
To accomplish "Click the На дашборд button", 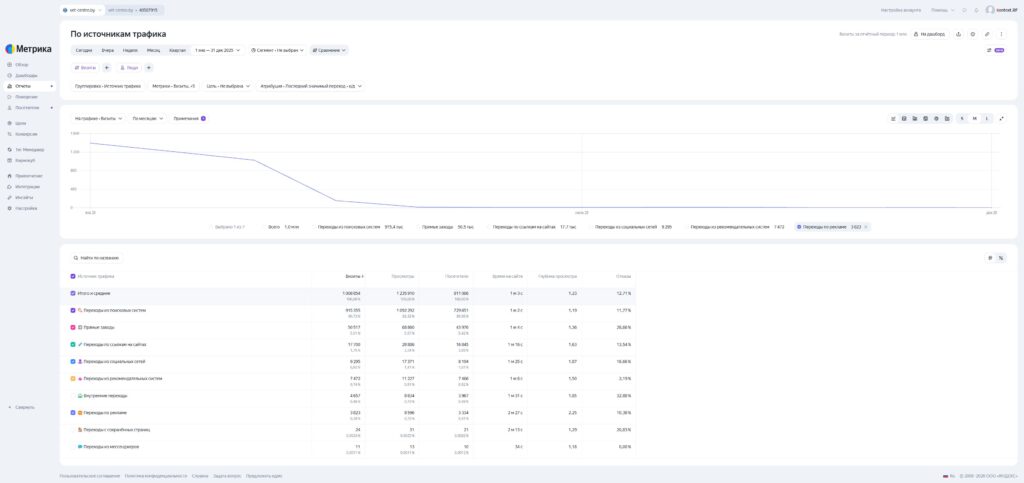I will coord(930,34).
